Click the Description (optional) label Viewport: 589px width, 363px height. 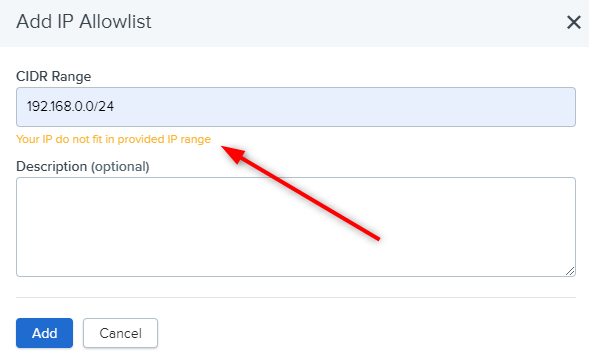[x=83, y=166]
